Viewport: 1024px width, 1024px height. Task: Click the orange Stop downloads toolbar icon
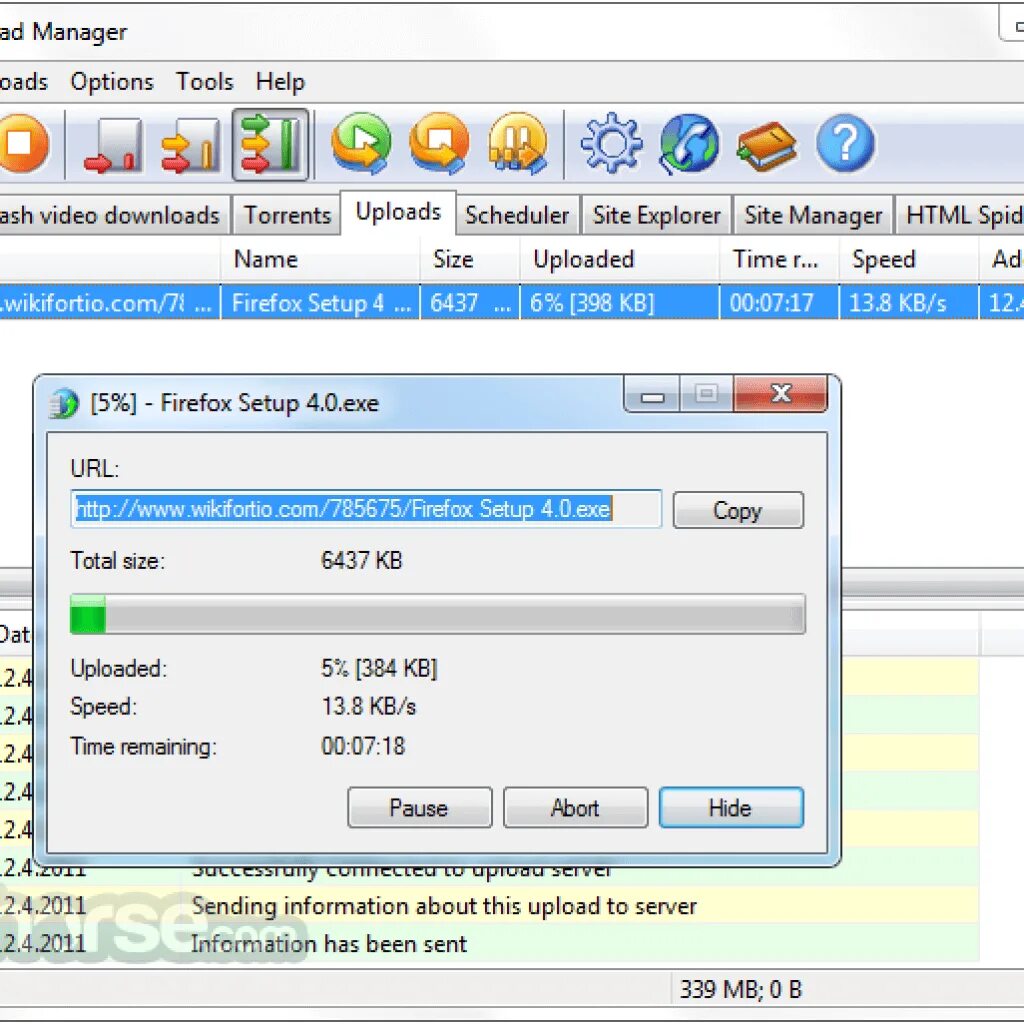tap(22, 144)
